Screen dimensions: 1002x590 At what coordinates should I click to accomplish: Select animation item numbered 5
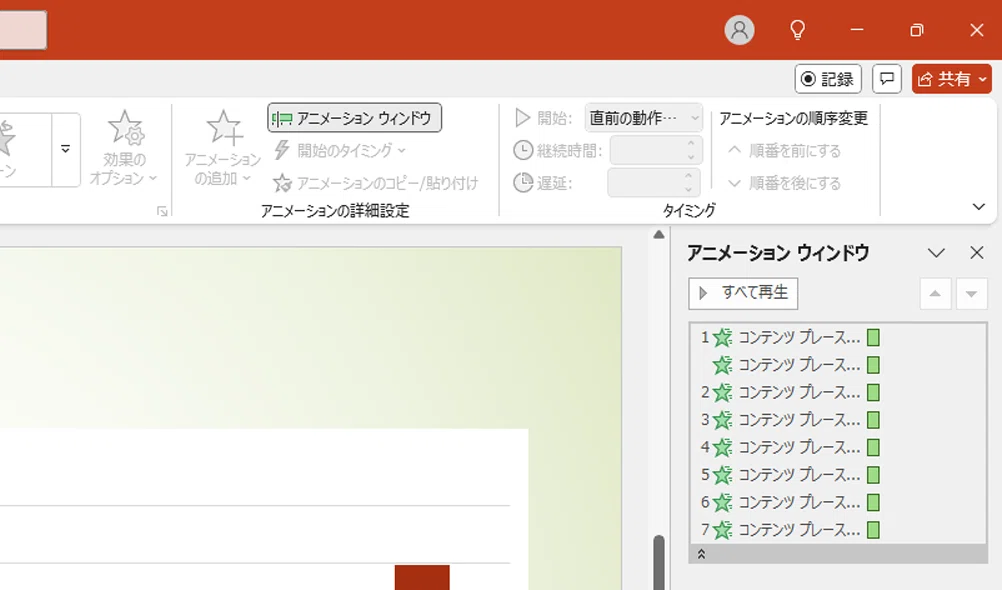pos(838,475)
